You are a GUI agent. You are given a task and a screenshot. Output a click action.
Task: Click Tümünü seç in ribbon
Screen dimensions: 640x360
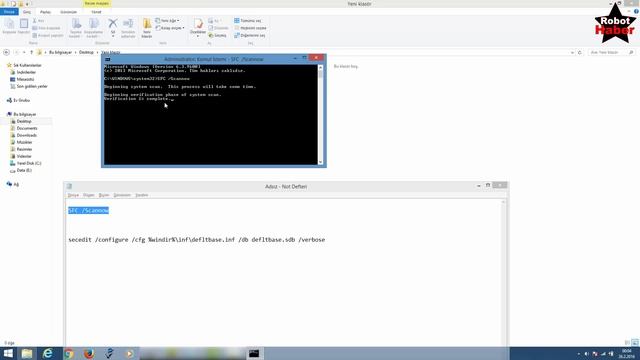(248, 20)
